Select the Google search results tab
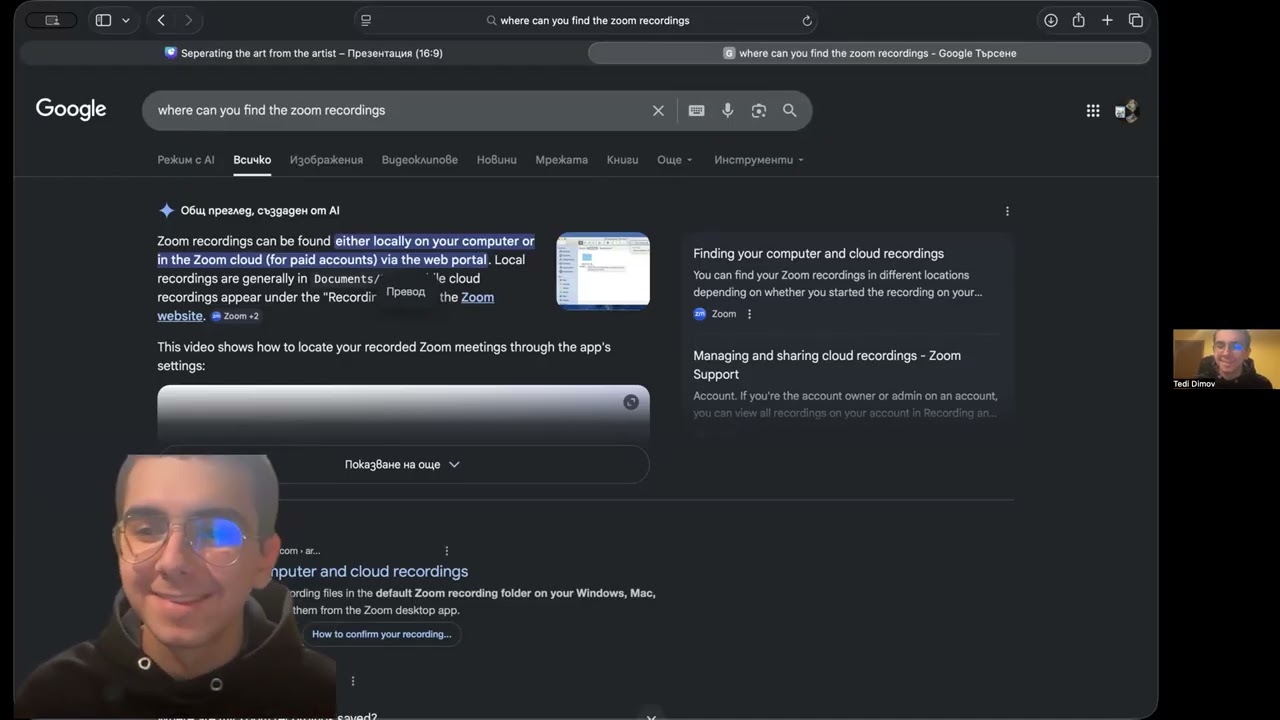This screenshot has height=720, width=1280. tap(869, 53)
